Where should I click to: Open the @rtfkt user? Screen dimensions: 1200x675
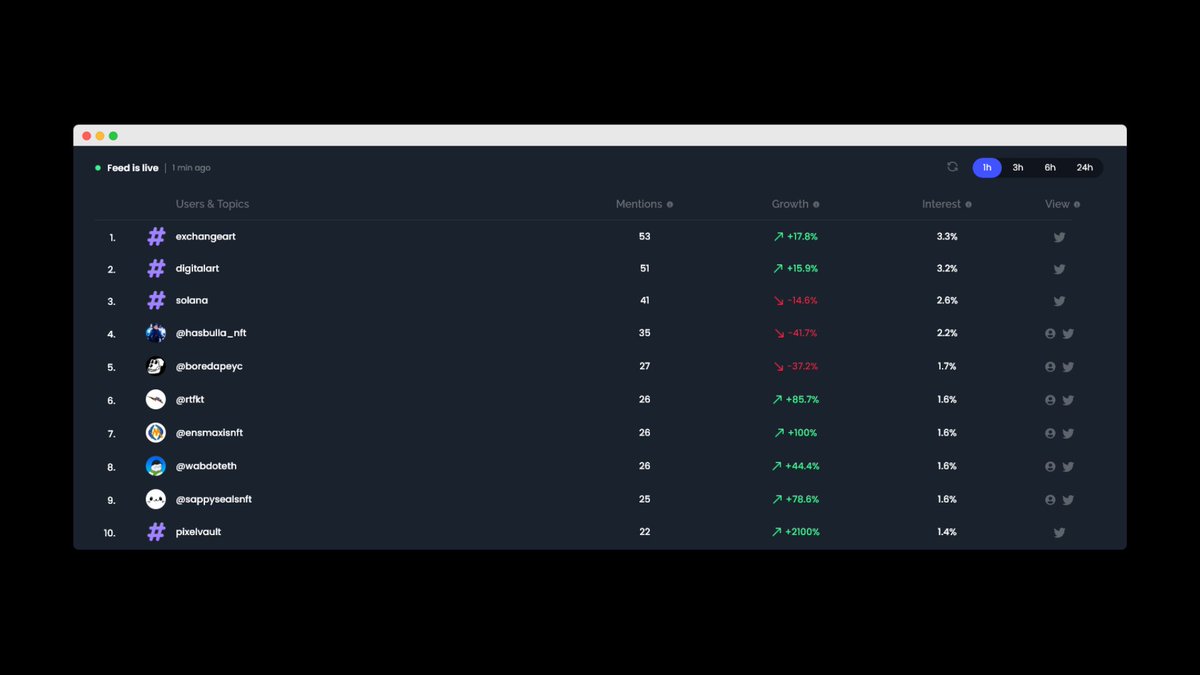[x=190, y=399]
